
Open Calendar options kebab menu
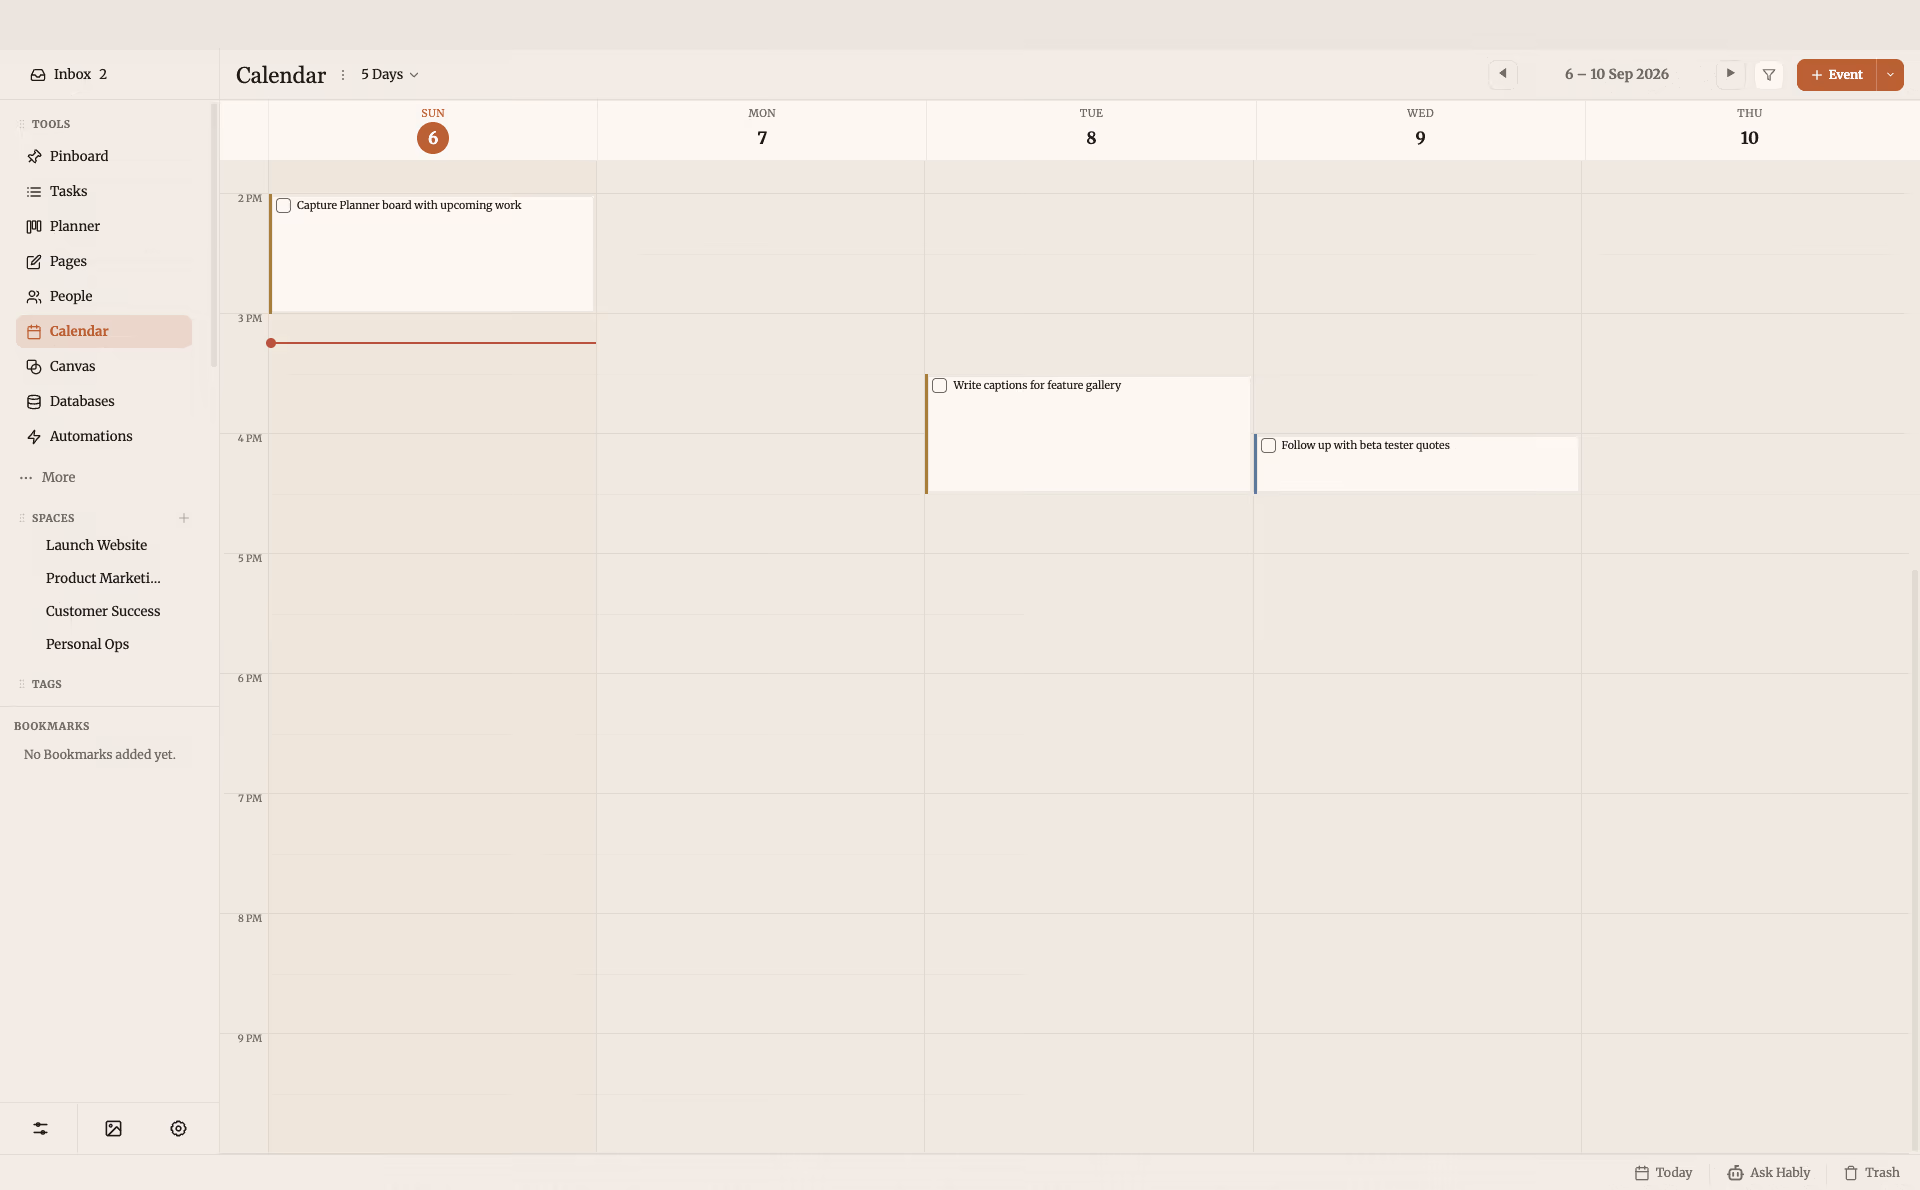[x=343, y=75]
